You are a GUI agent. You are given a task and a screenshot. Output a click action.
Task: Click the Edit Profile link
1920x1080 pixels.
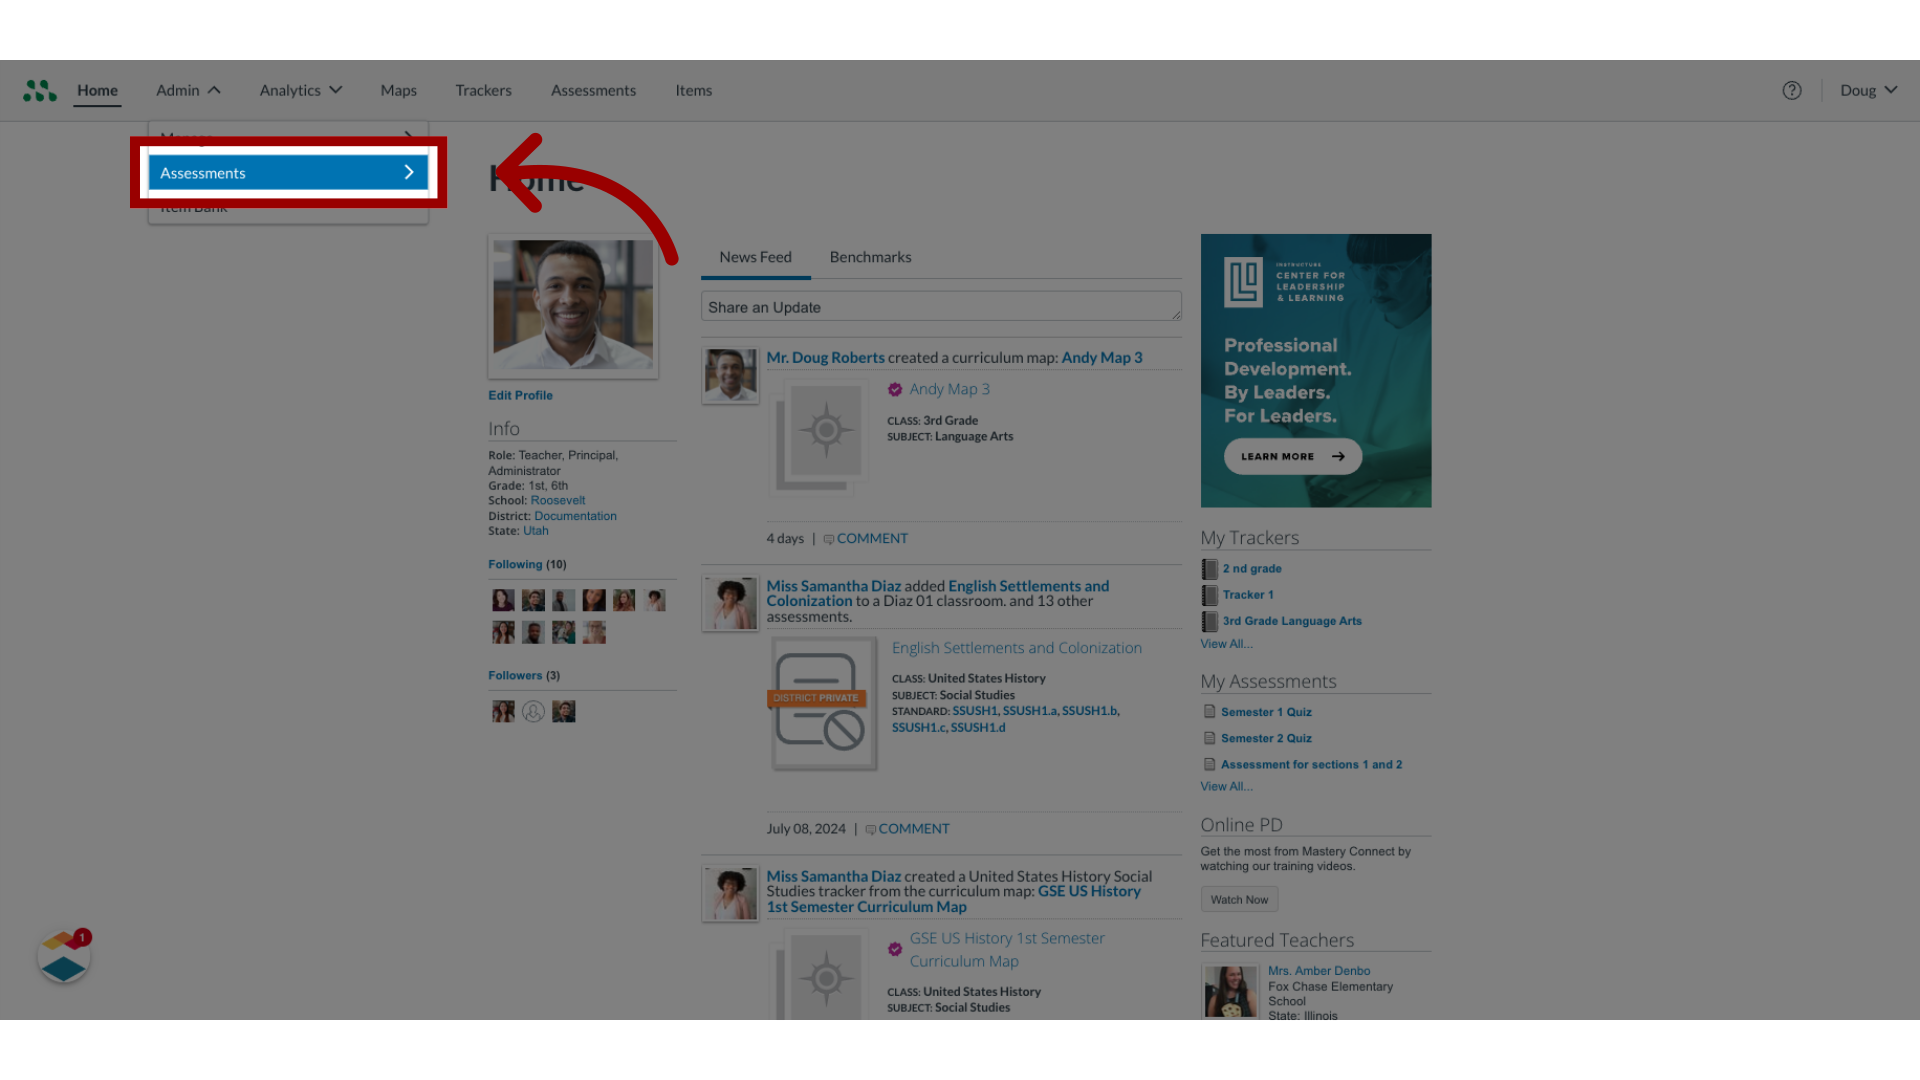pyautogui.click(x=521, y=394)
